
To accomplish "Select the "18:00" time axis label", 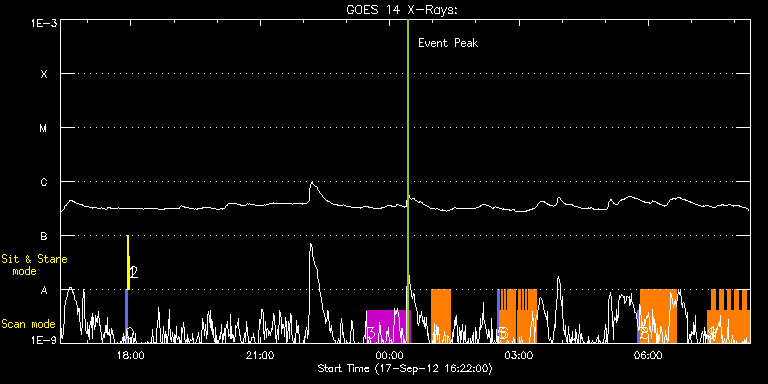I will pyautogui.click(x=131, y=355).
